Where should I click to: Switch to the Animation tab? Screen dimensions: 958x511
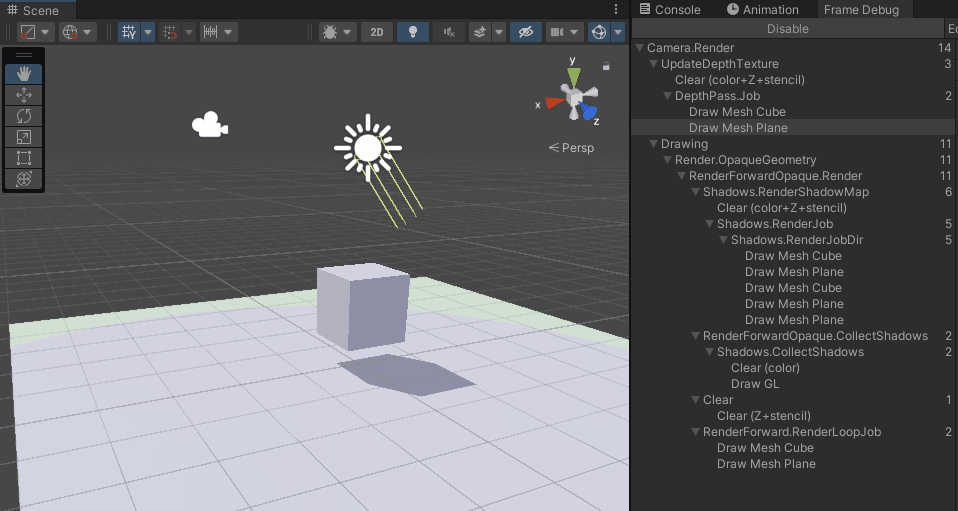click(x=762, y=10)
